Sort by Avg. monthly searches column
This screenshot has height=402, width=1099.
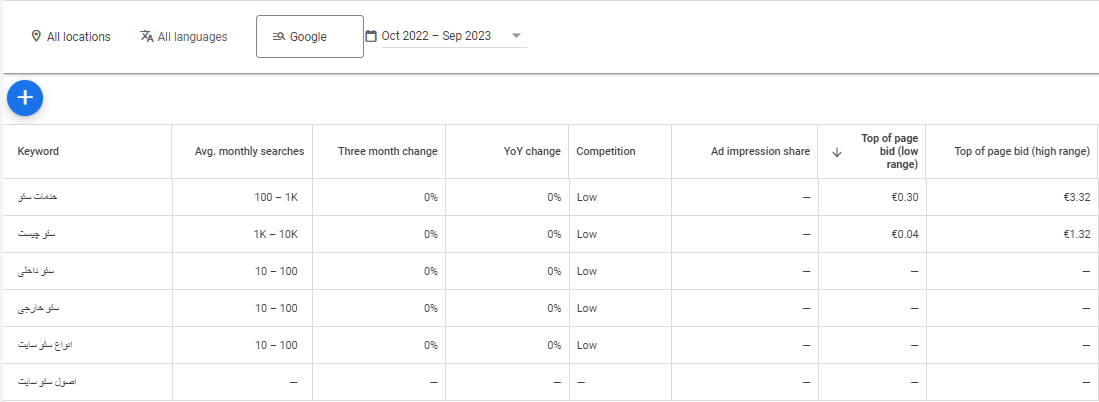249,152
